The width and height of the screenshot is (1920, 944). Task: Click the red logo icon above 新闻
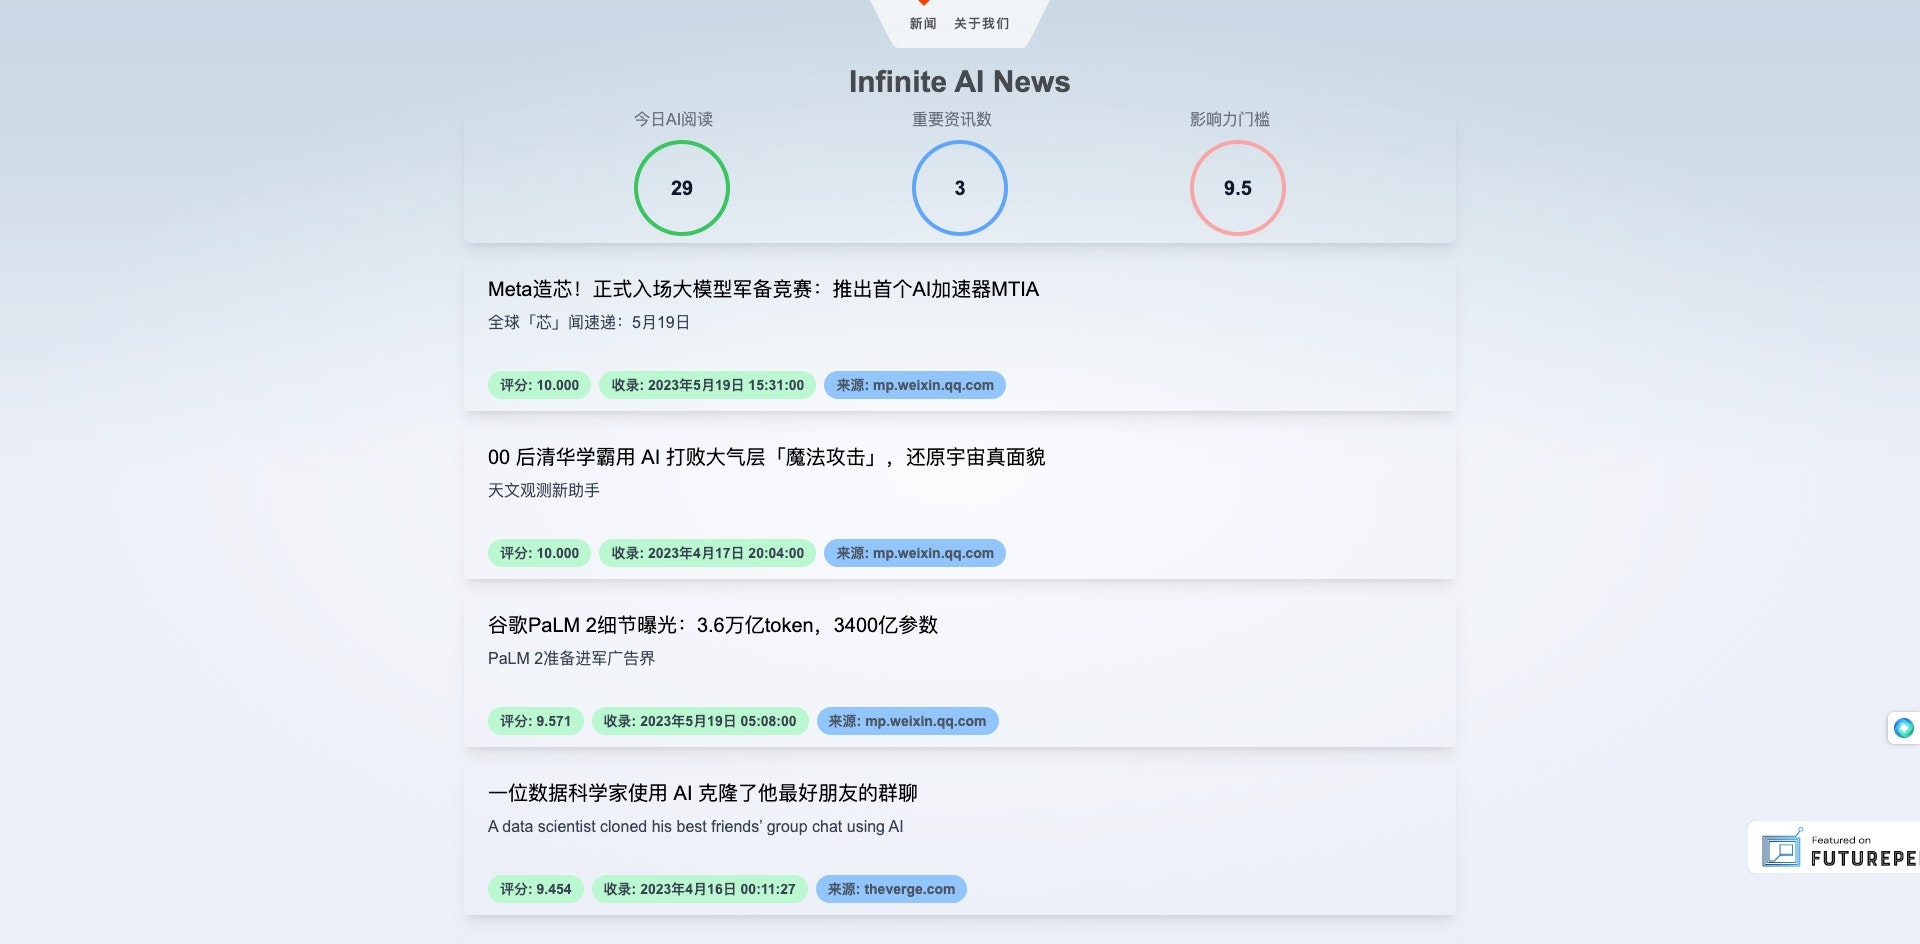coord(924,3)
